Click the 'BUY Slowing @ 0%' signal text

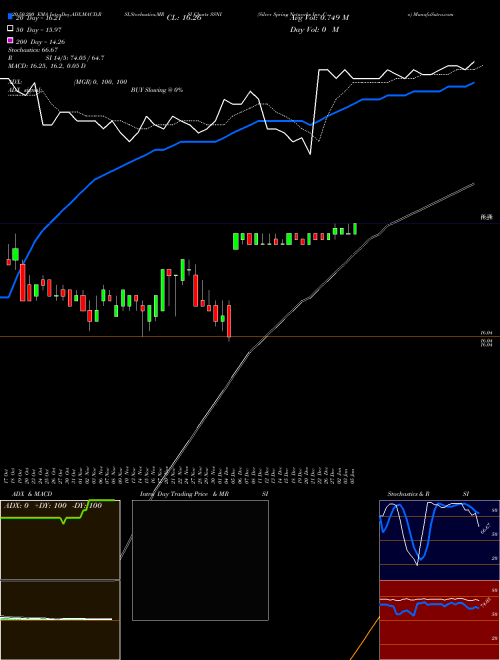(x=157, y=90)
